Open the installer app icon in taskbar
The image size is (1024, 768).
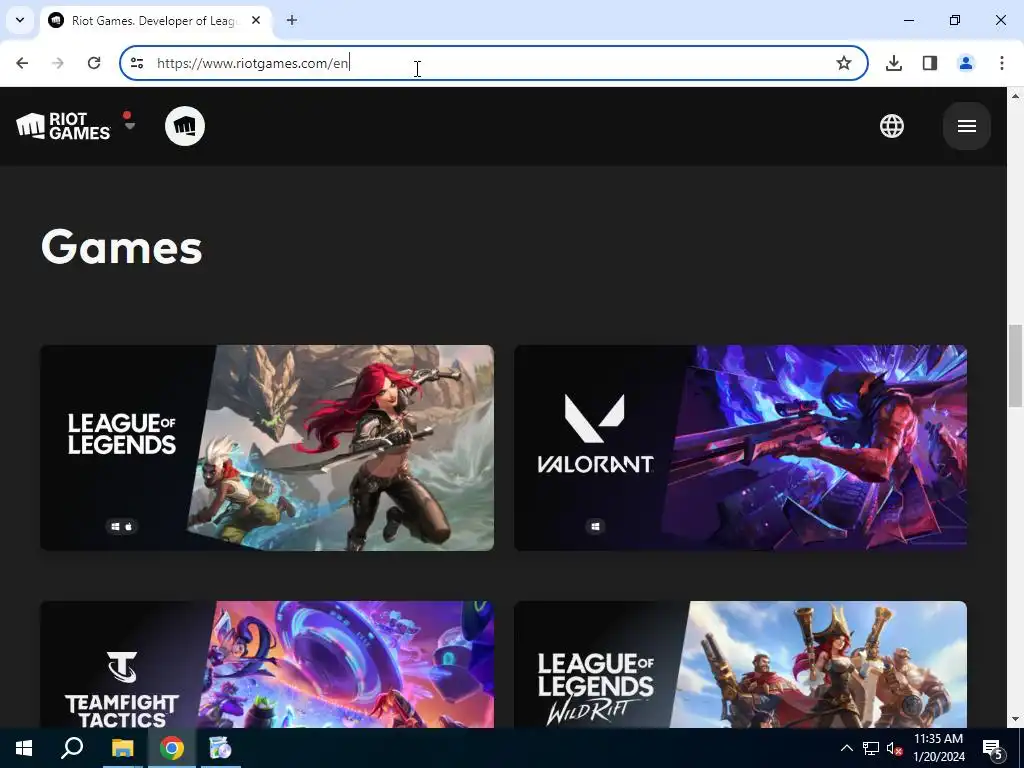point(220,748)
